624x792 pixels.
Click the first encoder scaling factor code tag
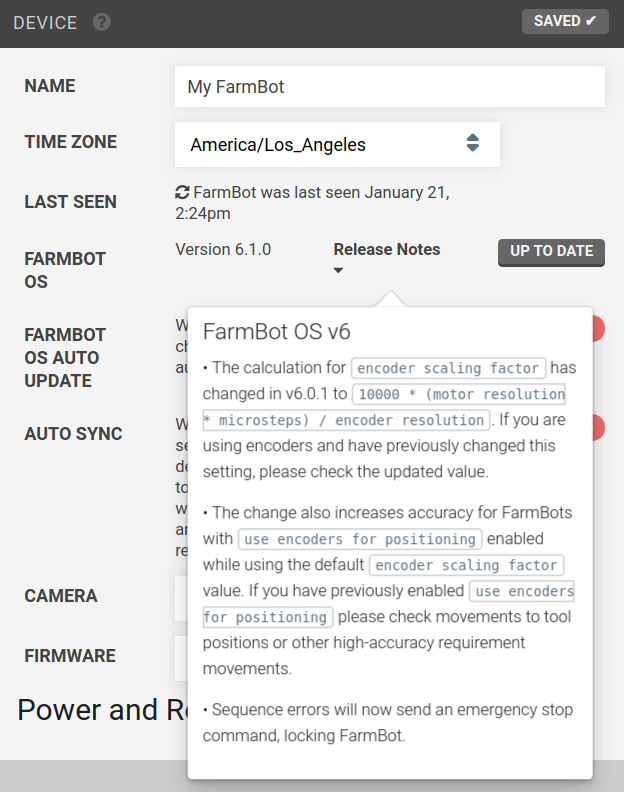448,368
